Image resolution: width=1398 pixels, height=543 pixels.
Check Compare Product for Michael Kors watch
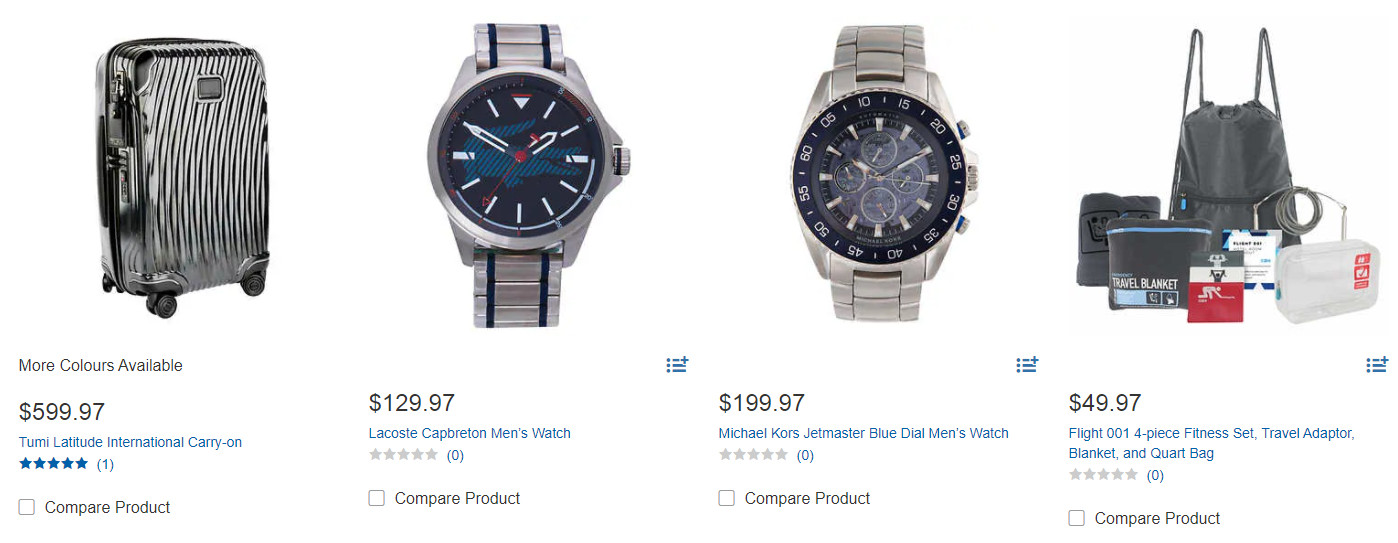(727, 498)
